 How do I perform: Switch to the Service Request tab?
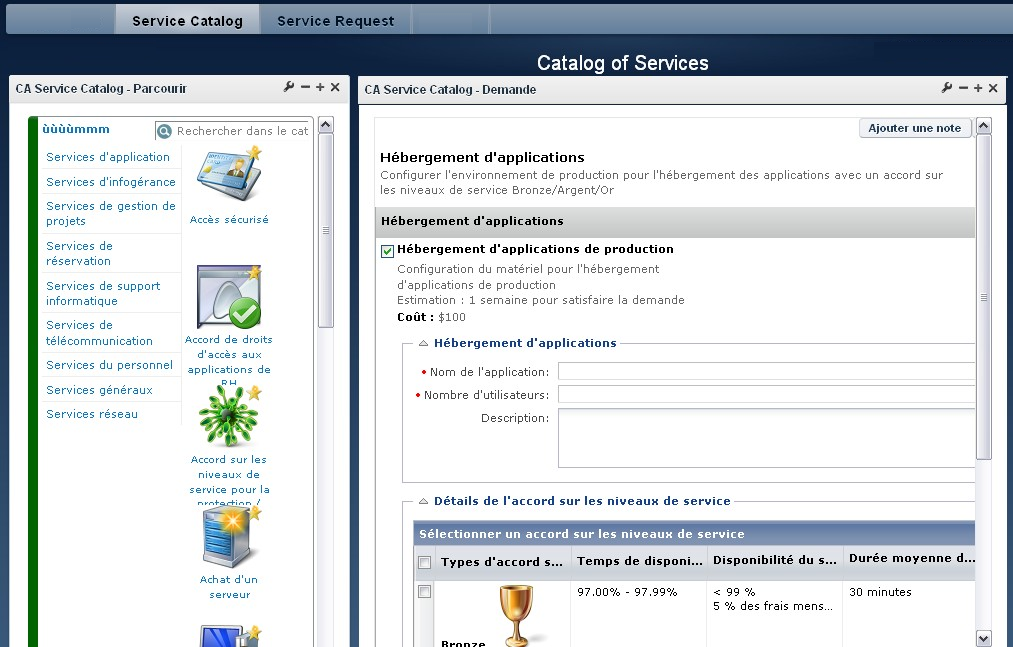click(x=335, y=20)
